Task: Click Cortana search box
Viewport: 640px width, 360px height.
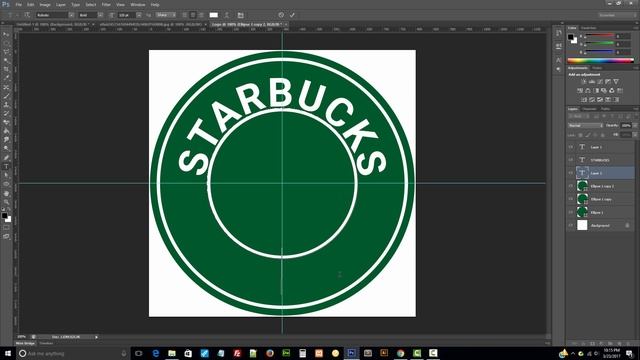Action: click(x=73, y=353)
